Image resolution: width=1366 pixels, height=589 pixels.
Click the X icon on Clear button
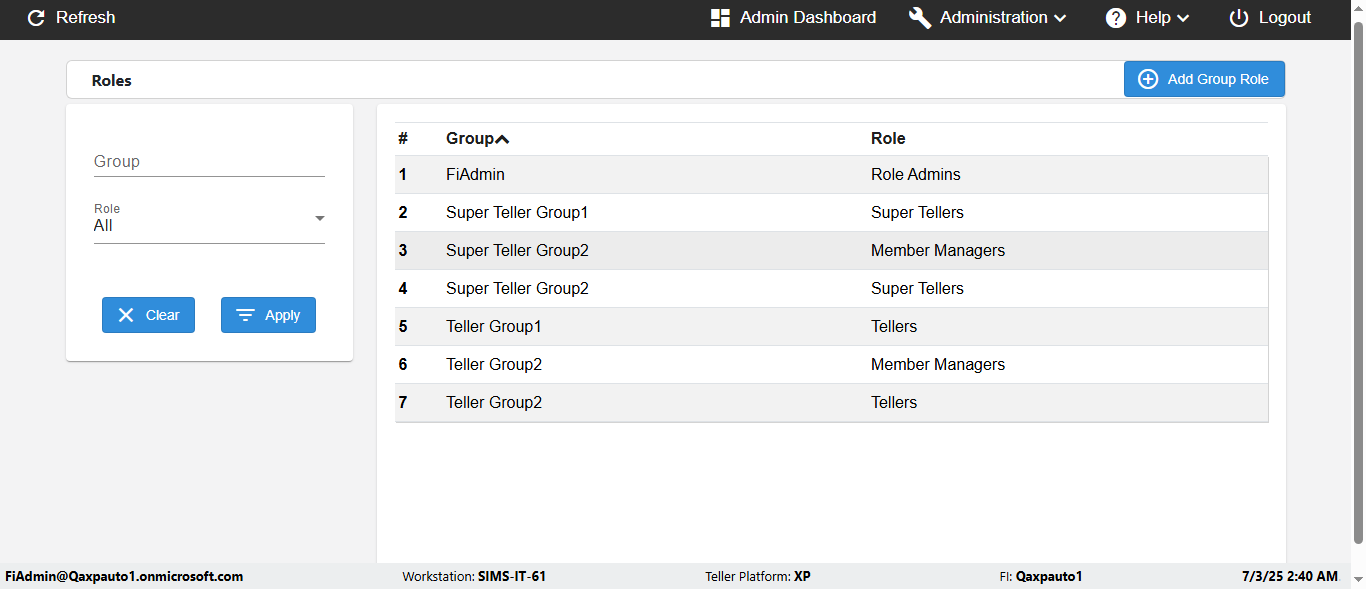pyautogui.click(x=126, y=315)
